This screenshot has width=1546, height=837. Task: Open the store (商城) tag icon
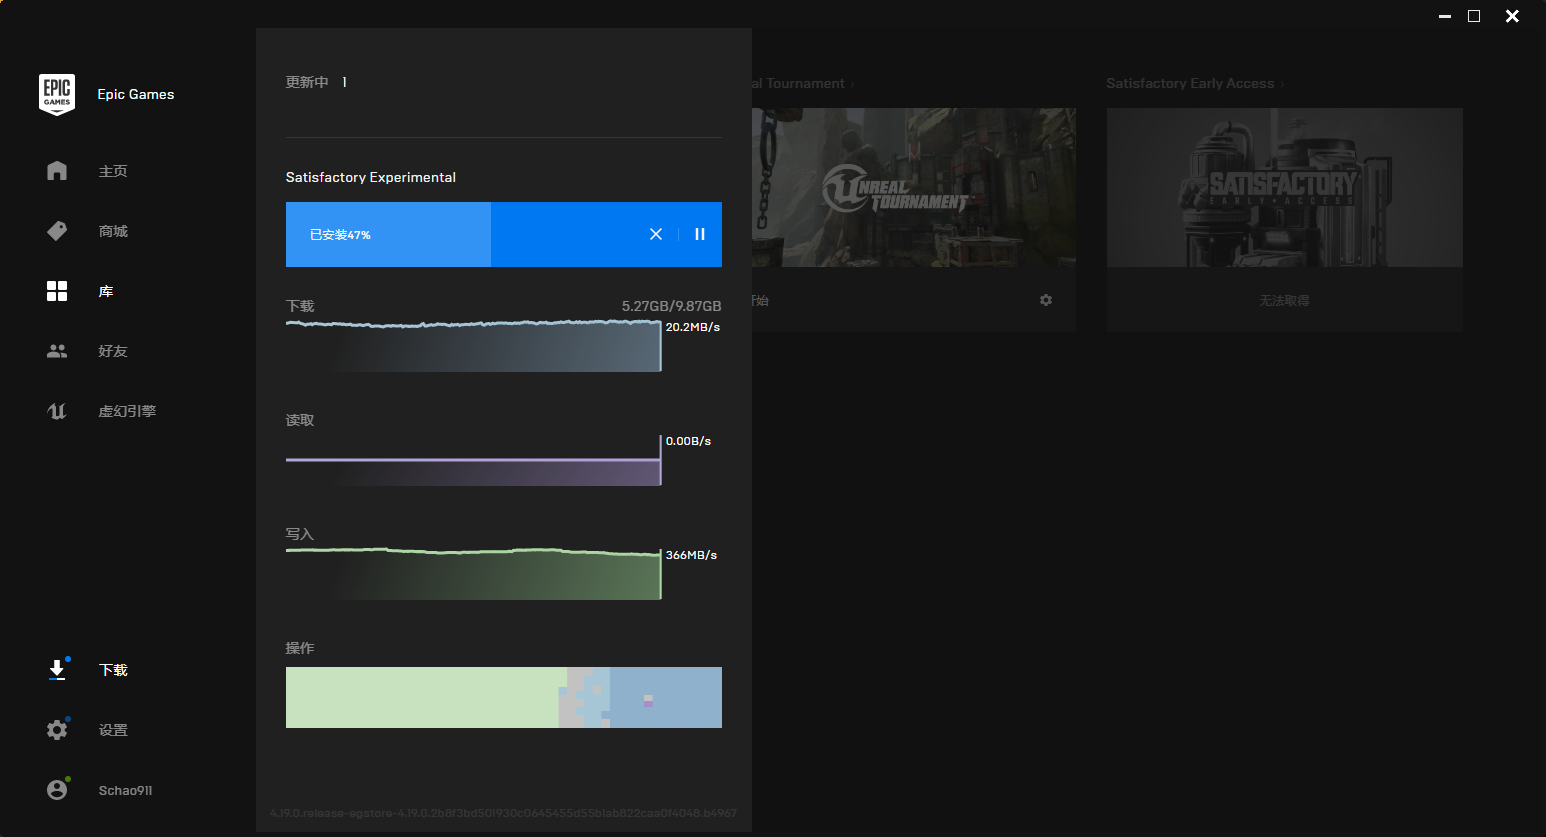57,231
